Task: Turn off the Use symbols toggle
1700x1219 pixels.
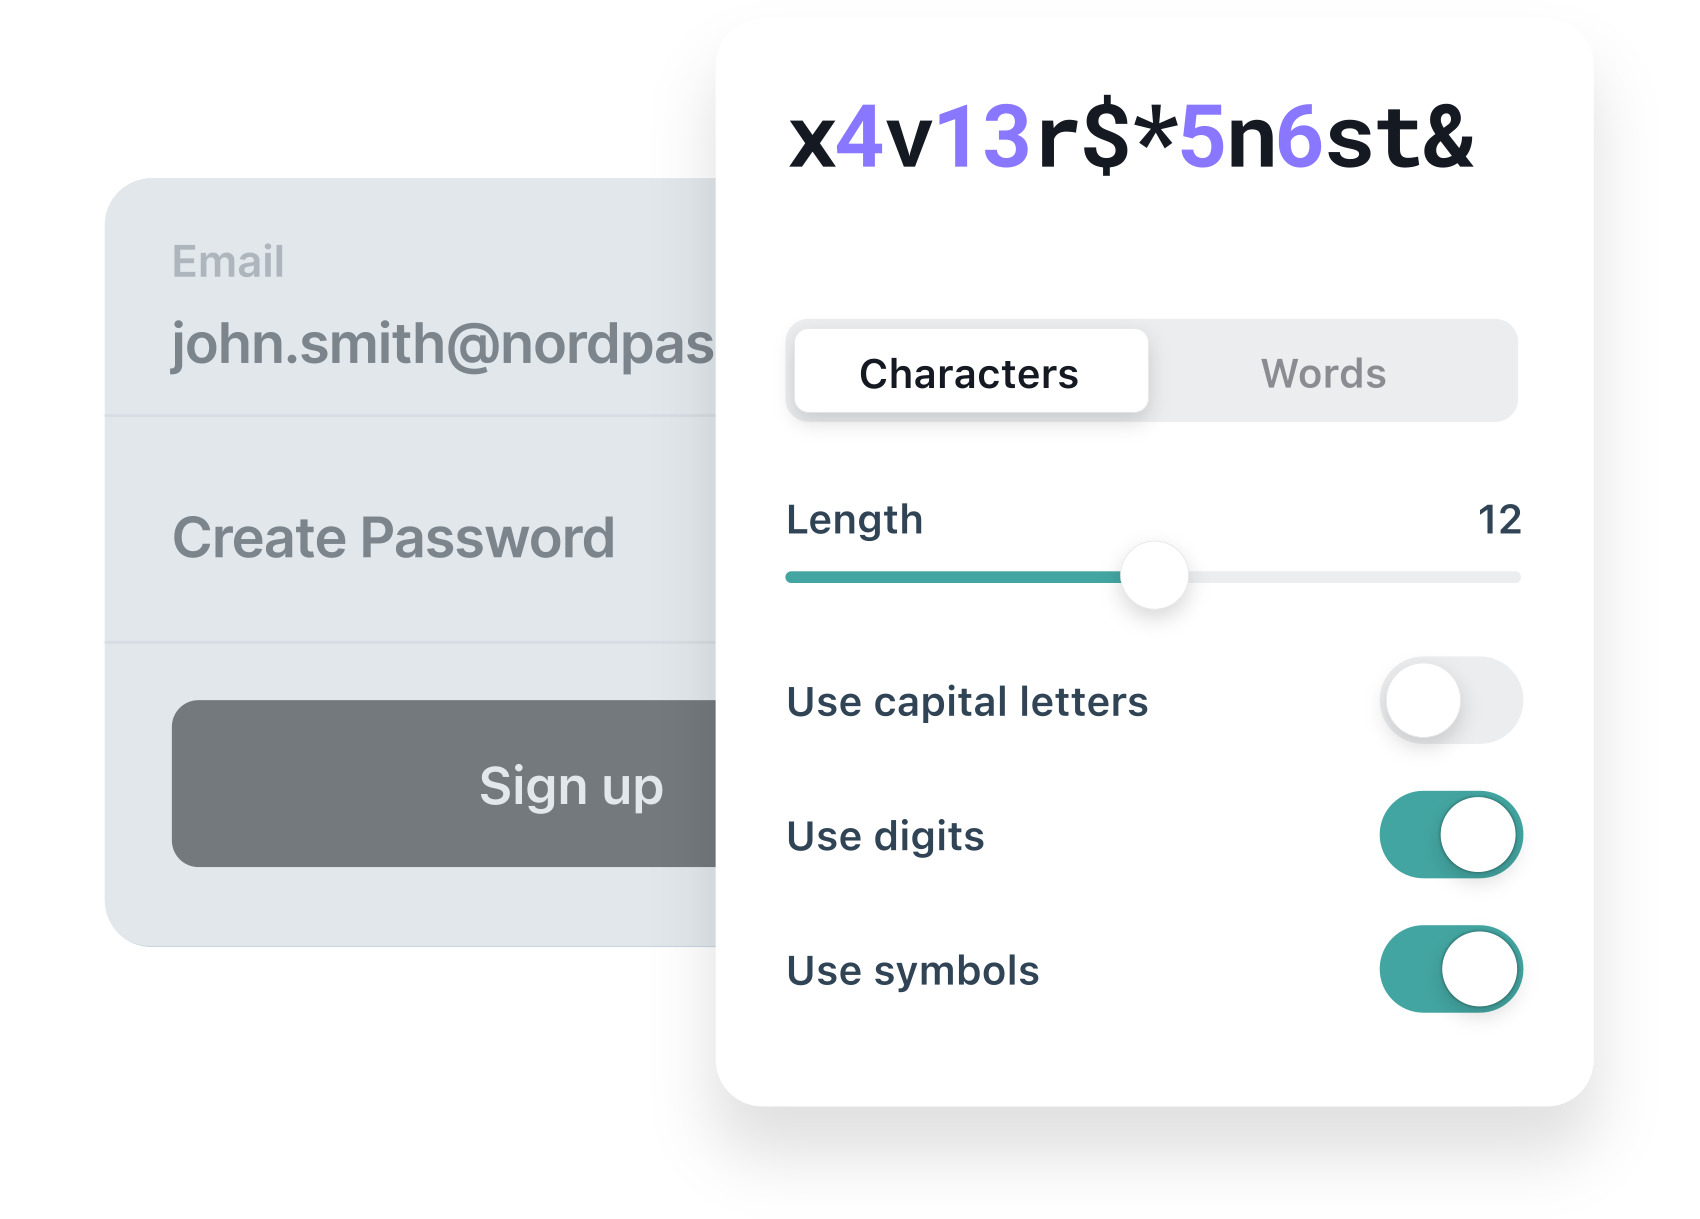Action: click(1450, 969)
